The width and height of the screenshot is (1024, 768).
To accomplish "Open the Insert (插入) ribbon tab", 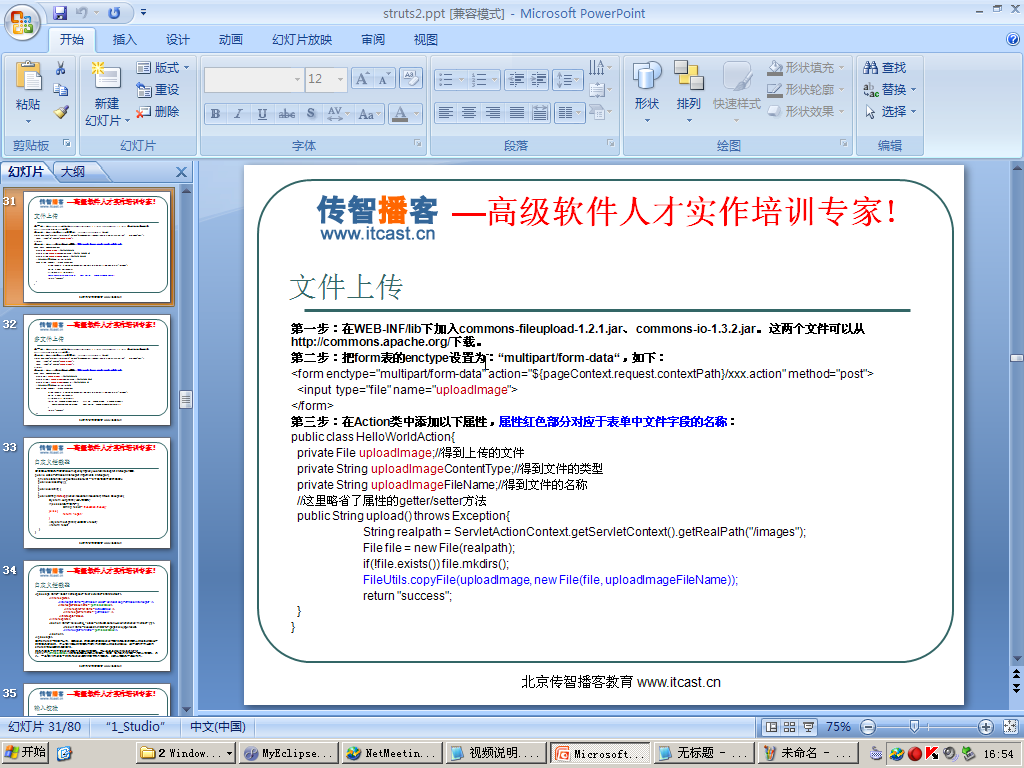I will point(124,40).
